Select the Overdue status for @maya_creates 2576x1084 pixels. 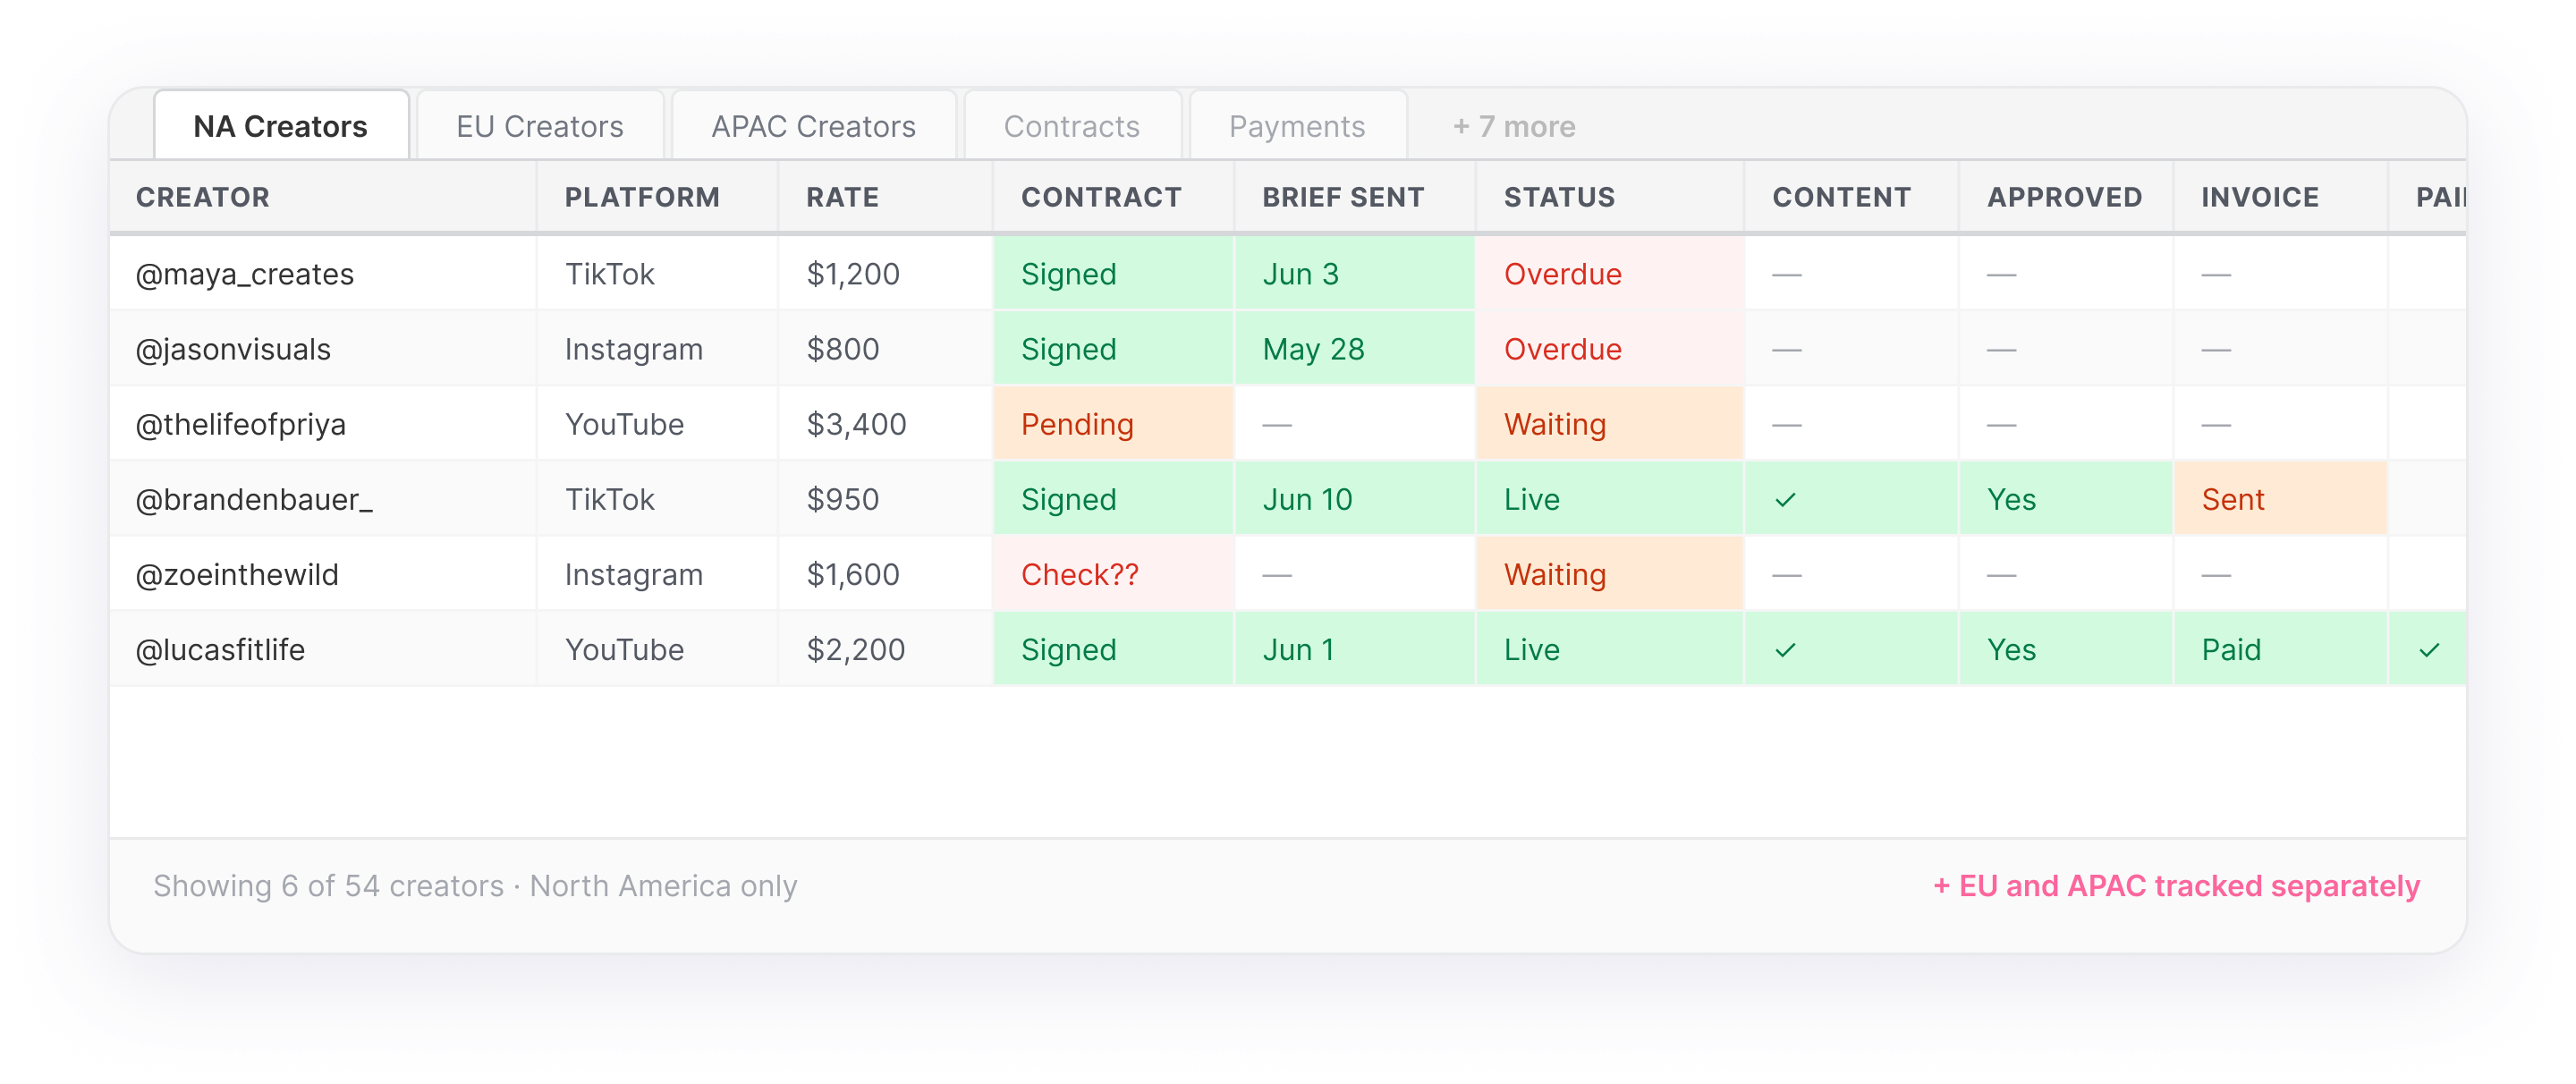coord(1609,274)
